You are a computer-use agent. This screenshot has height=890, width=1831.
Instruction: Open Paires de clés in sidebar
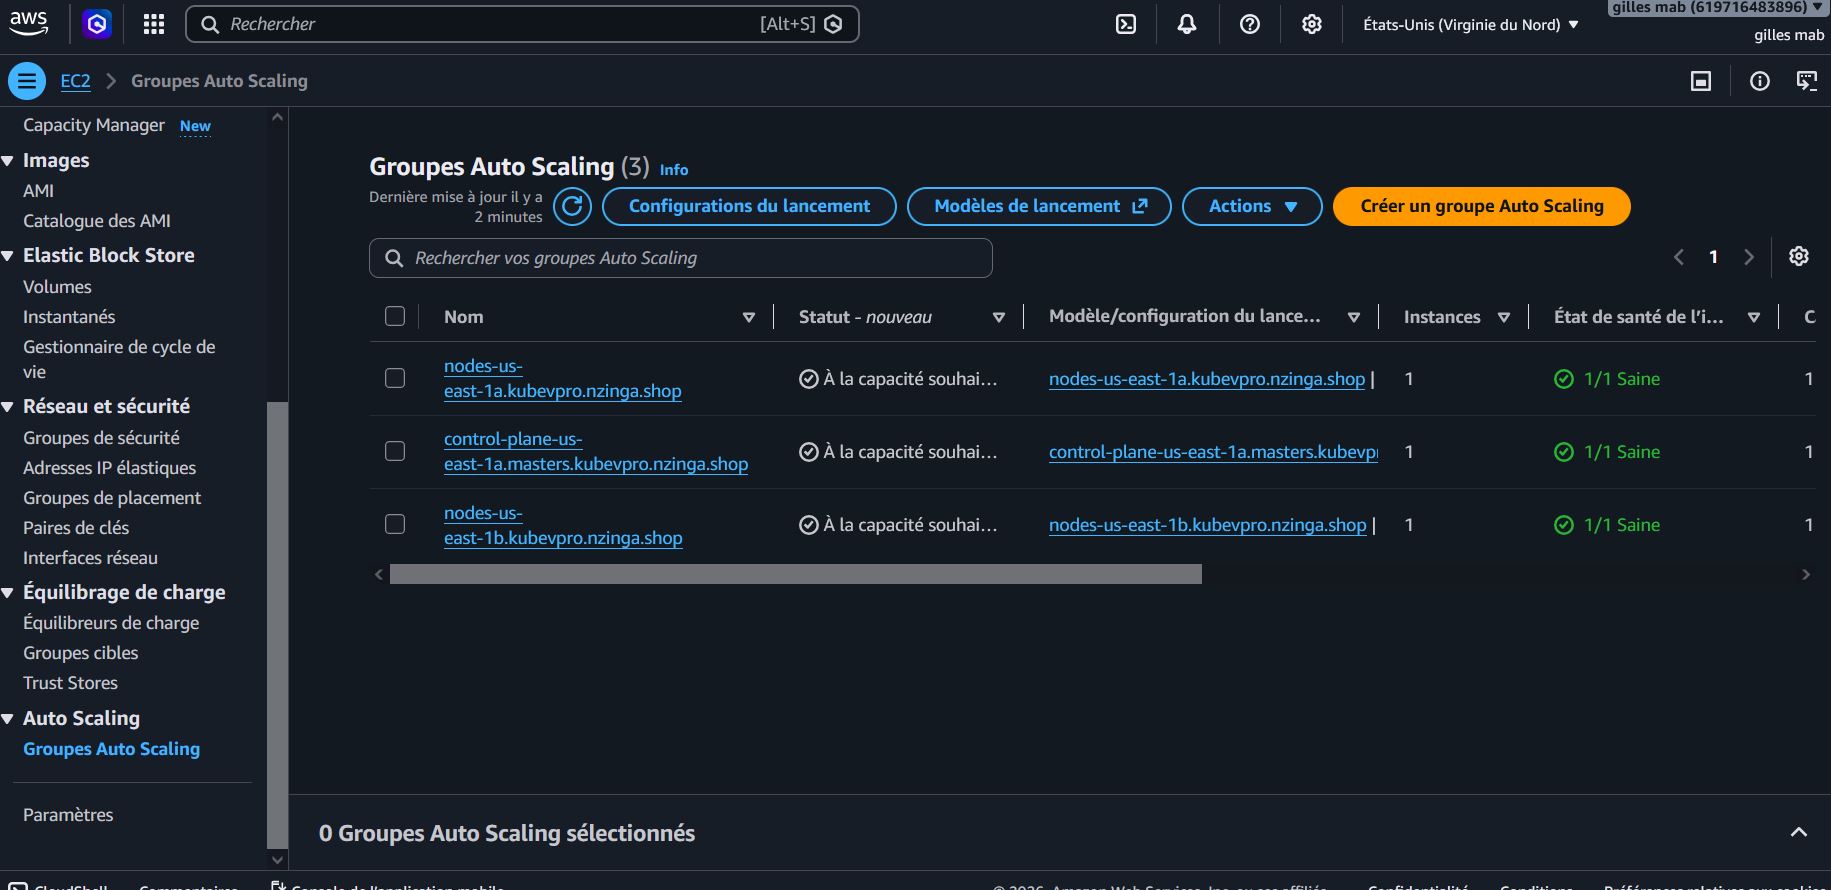pos(76,527)
